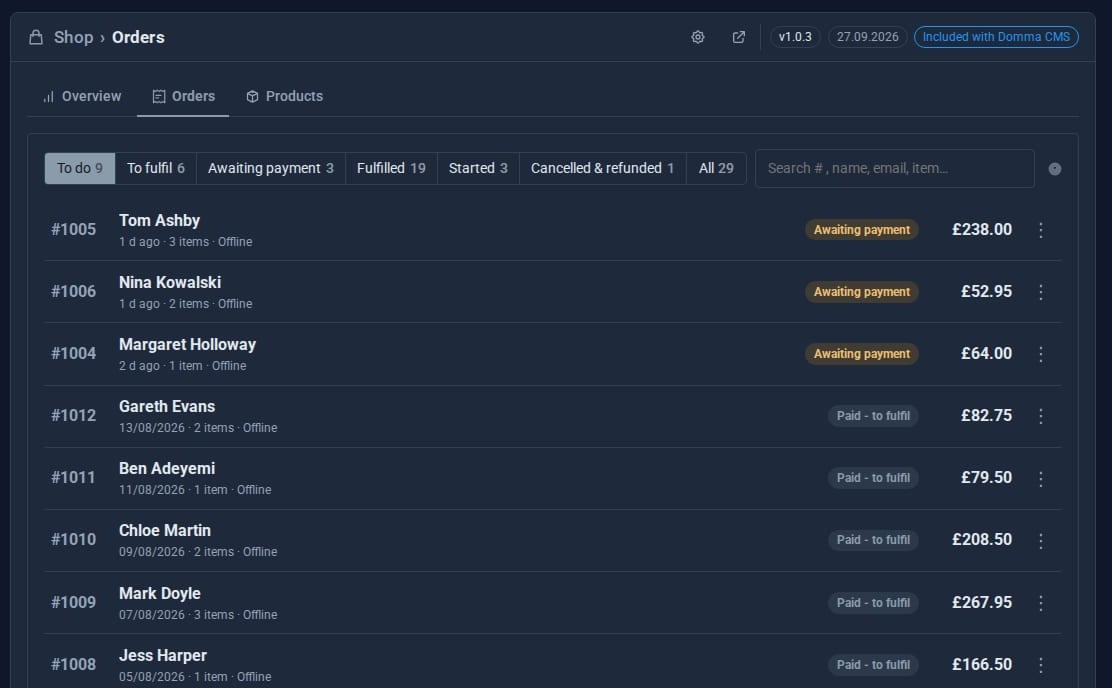Click order number #1005
Screen dimensions: 1112x688
73,230
